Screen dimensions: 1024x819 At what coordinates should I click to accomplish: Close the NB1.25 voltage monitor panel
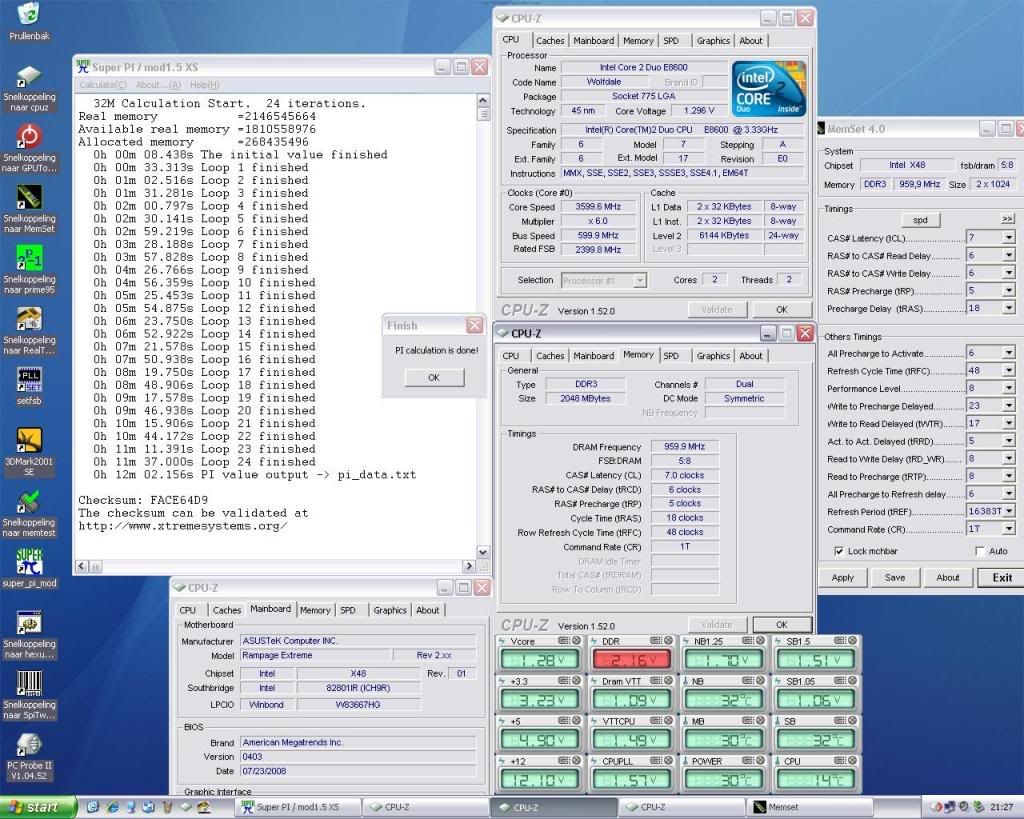tap(761, 641)
